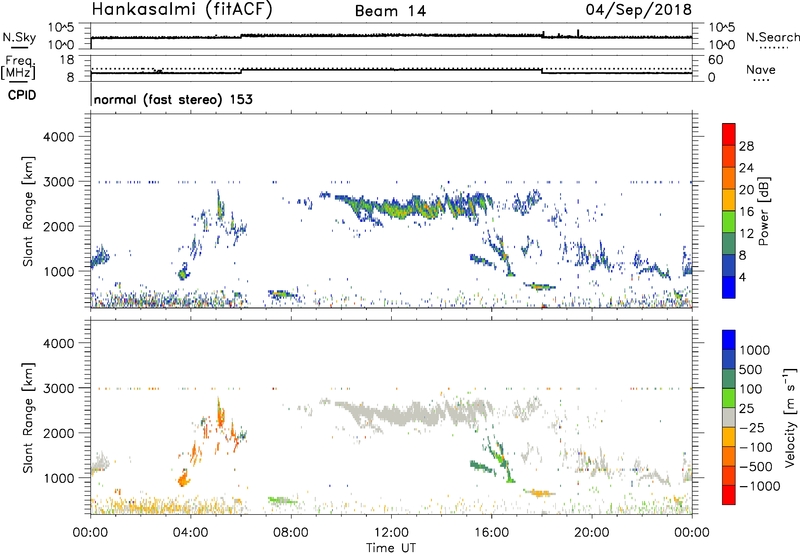The height and width of the screenshot is (554, 800).
Task: Click the 'Beam 14' heading
Action: point(390,11)
